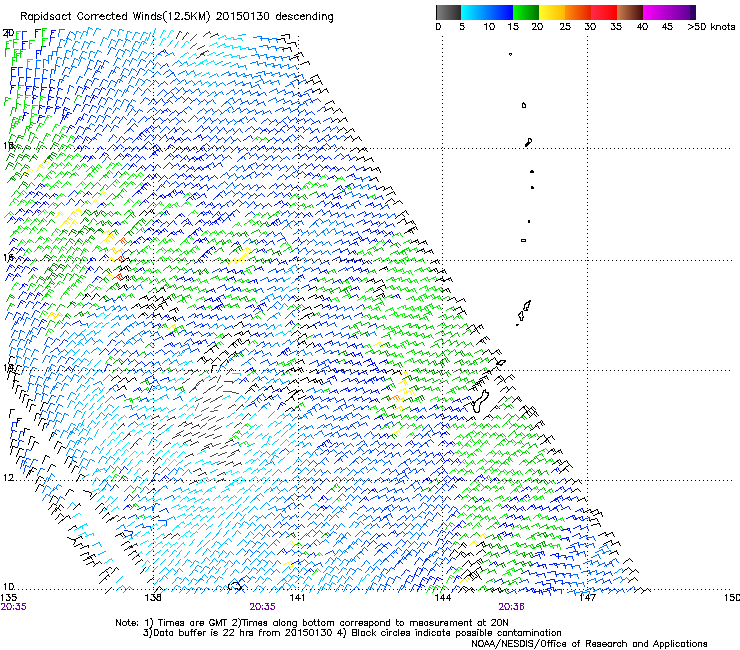Screen dimensions: 740x650
Task: Click the '135' longitude axis label
Action: tap(9, 598)
